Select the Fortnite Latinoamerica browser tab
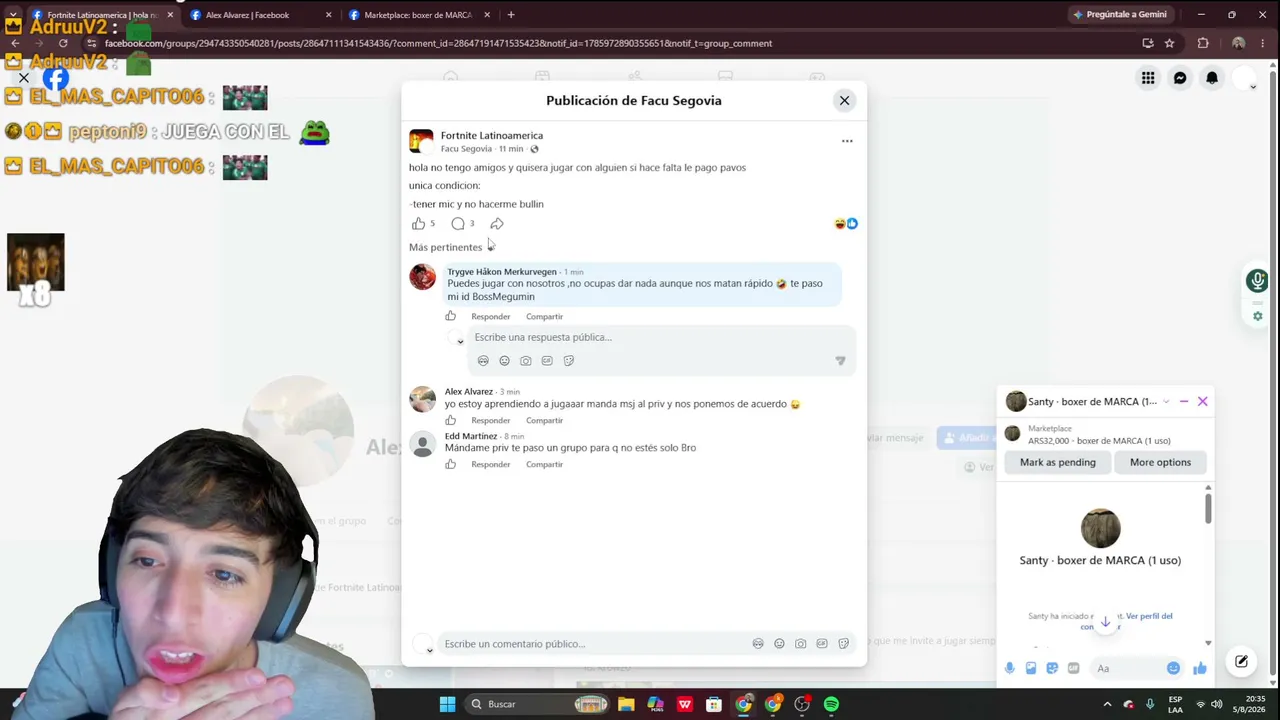This screenshot has width=1280, height=720. [100, 15]
